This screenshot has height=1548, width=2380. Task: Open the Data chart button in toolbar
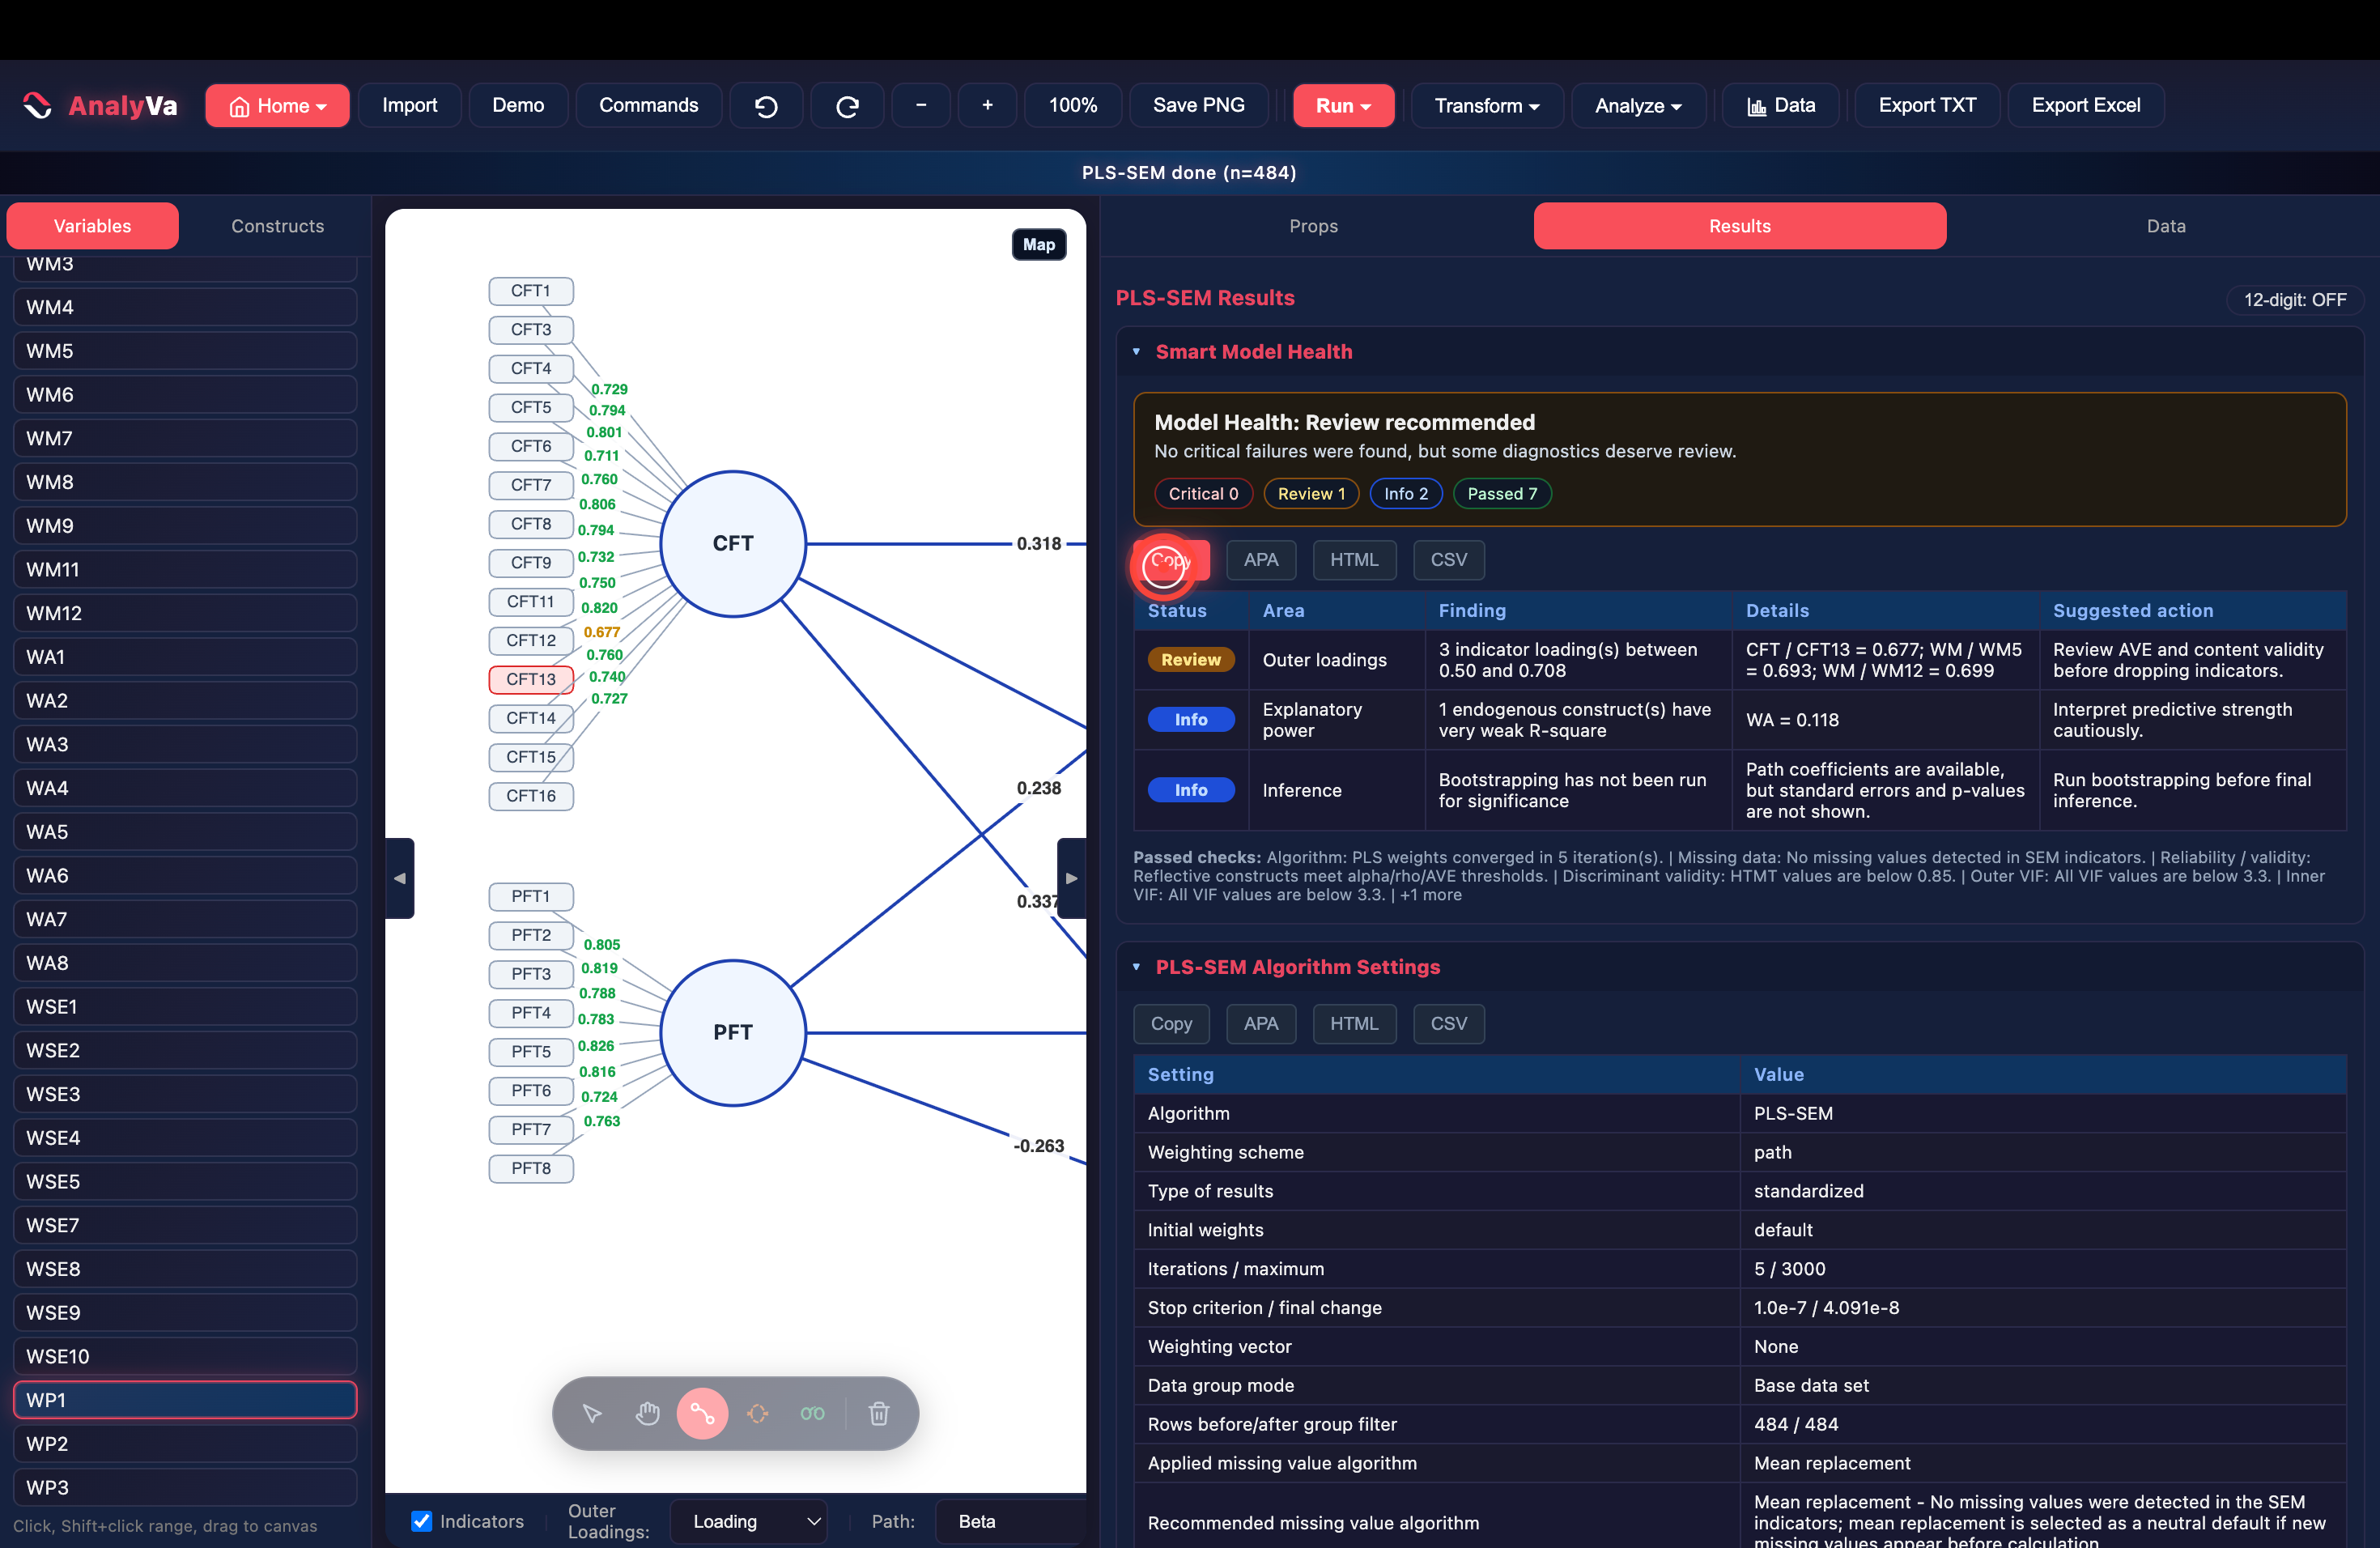(1781, 105)
